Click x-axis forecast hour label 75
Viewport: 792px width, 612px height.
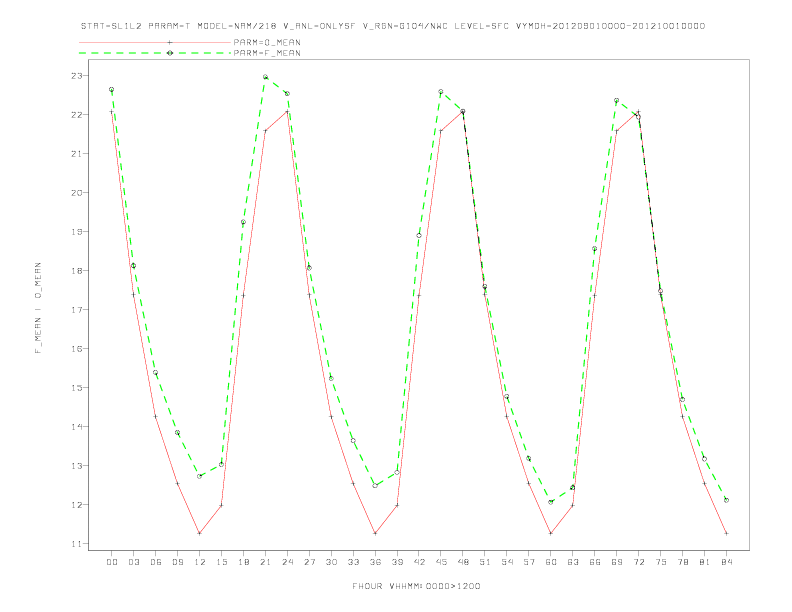[x=661, y=562]
